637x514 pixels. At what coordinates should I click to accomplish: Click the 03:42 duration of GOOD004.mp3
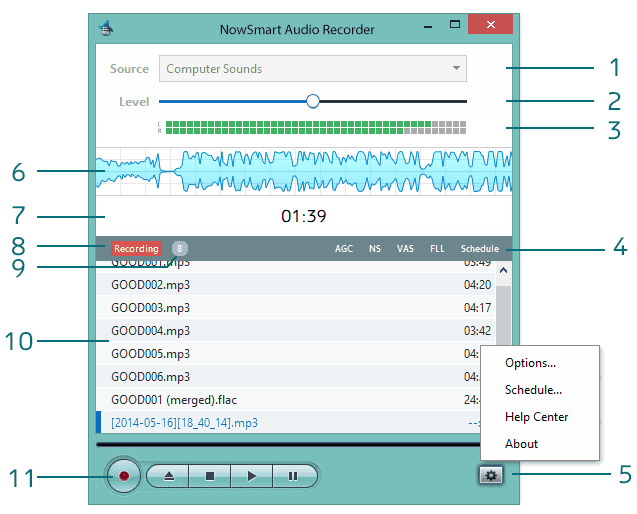[x=477, y=331]
